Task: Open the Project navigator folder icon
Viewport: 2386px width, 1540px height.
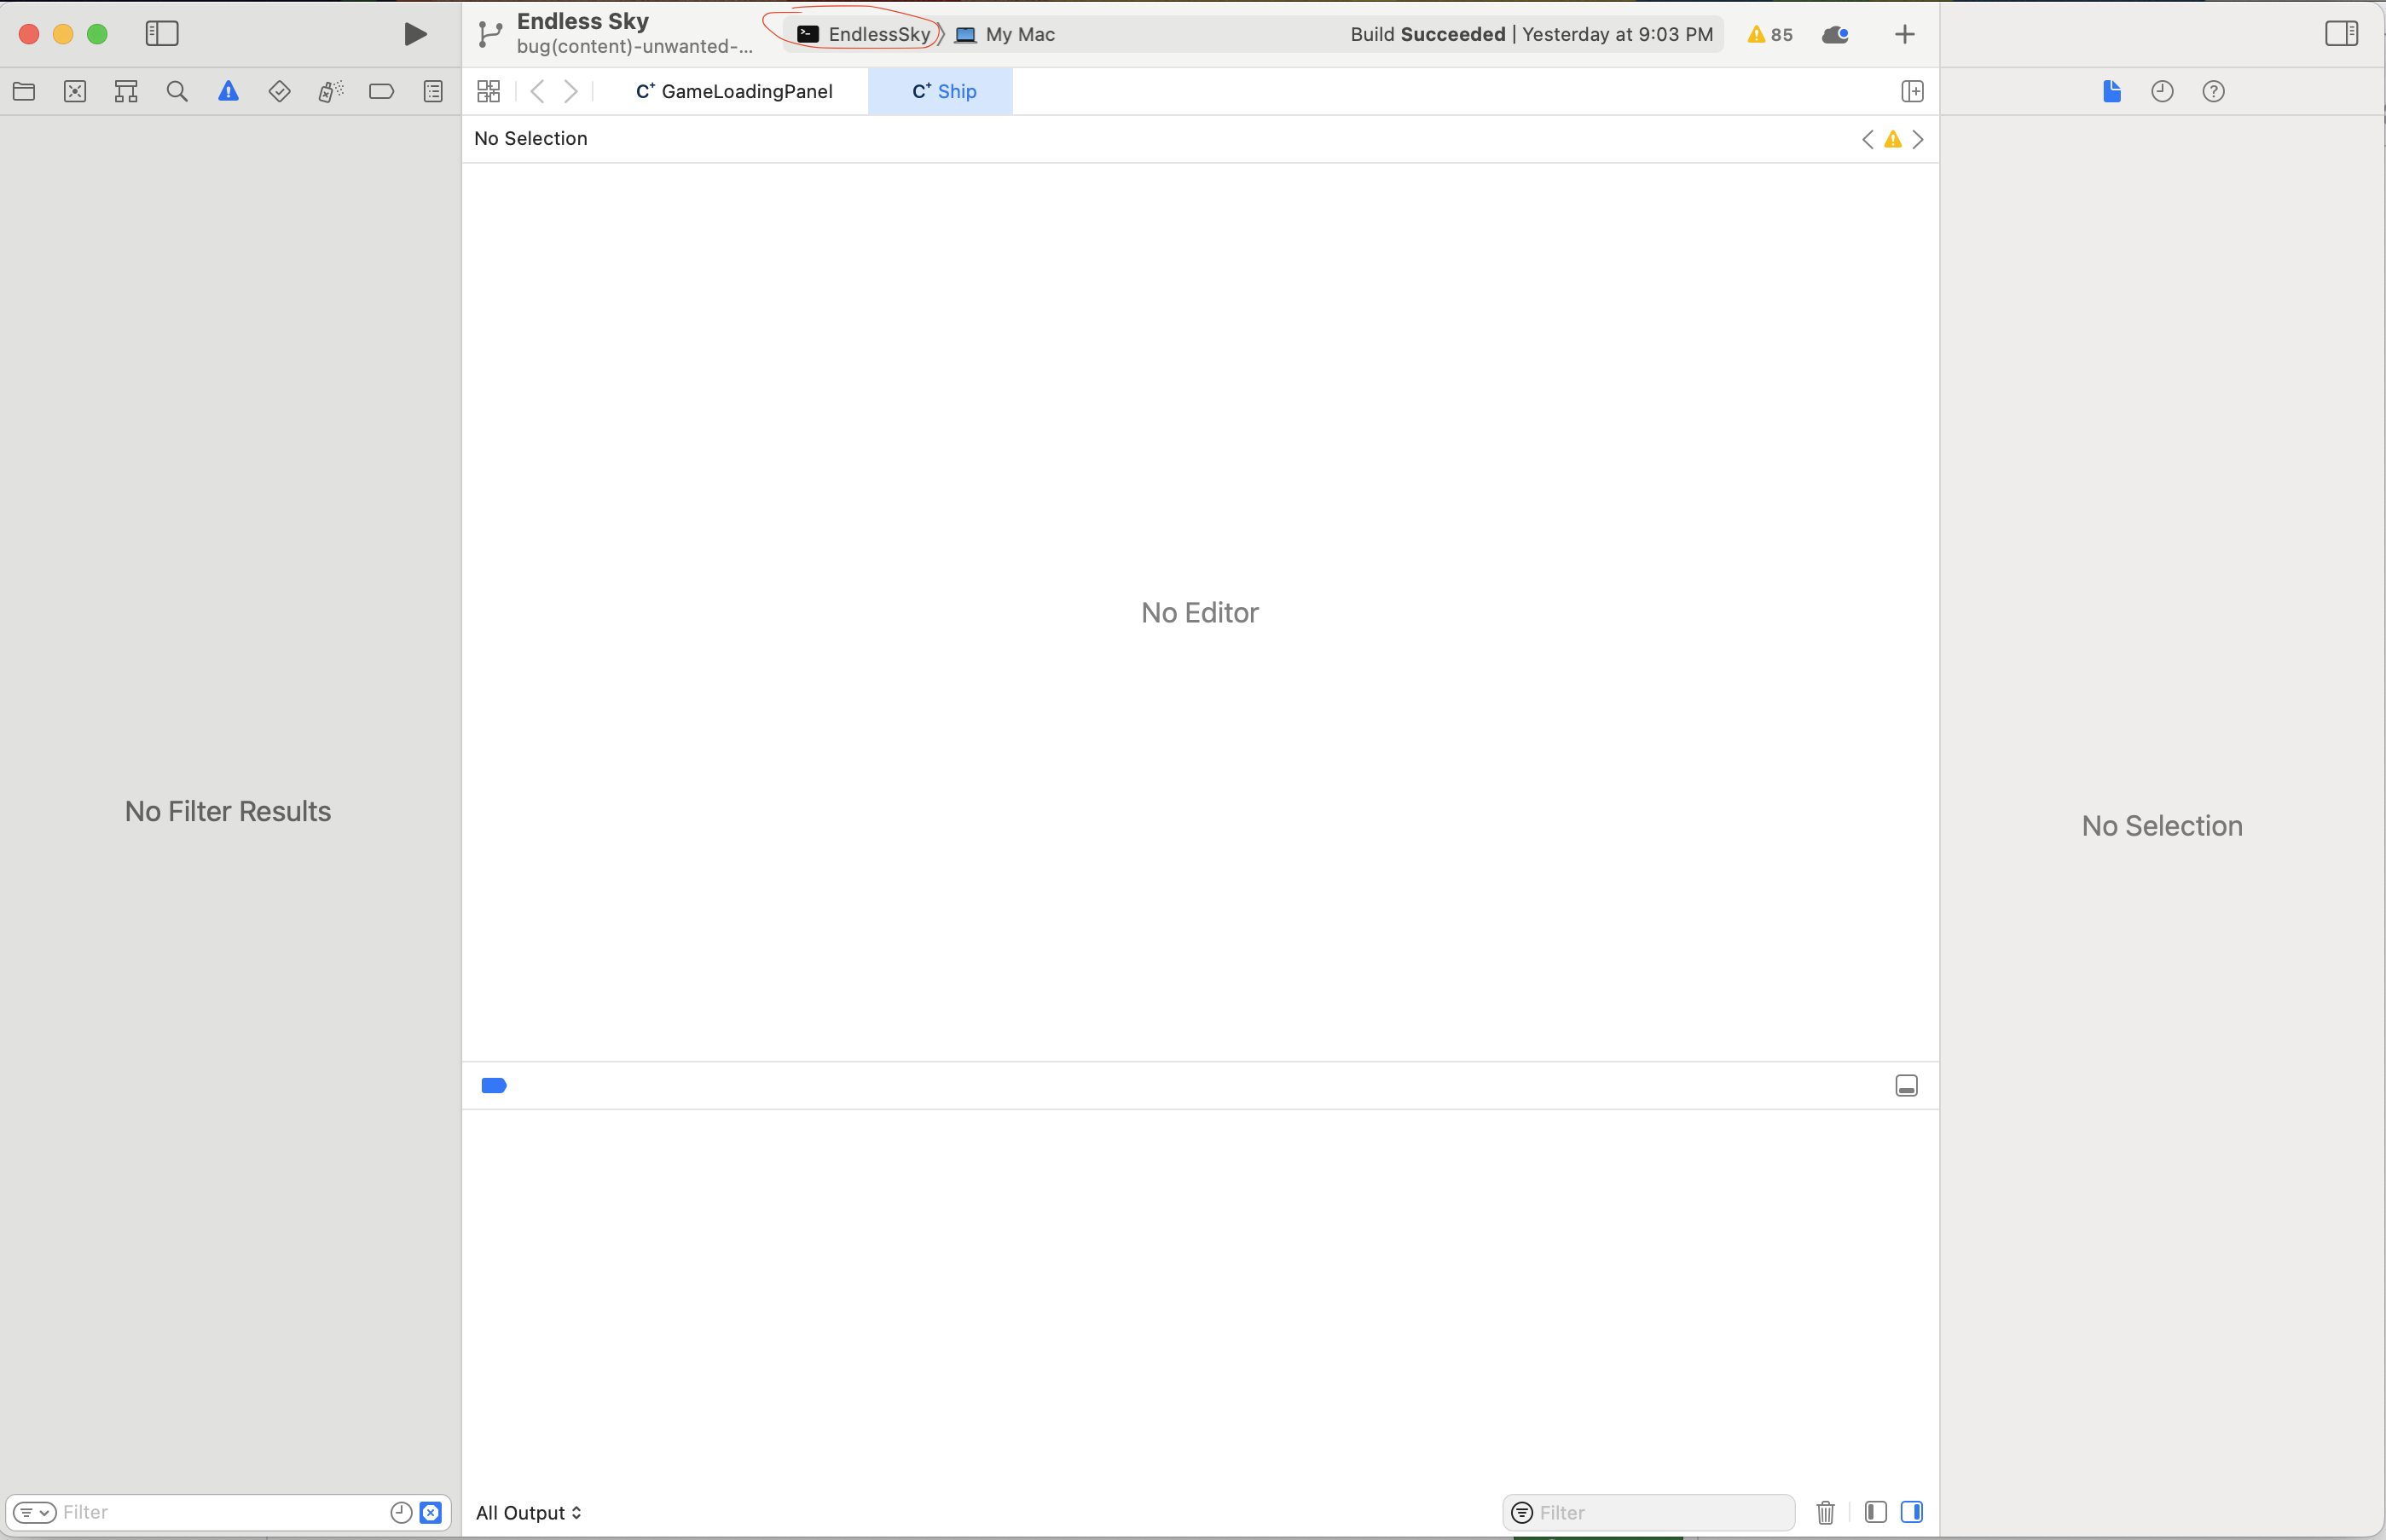Action: (24, 91)
